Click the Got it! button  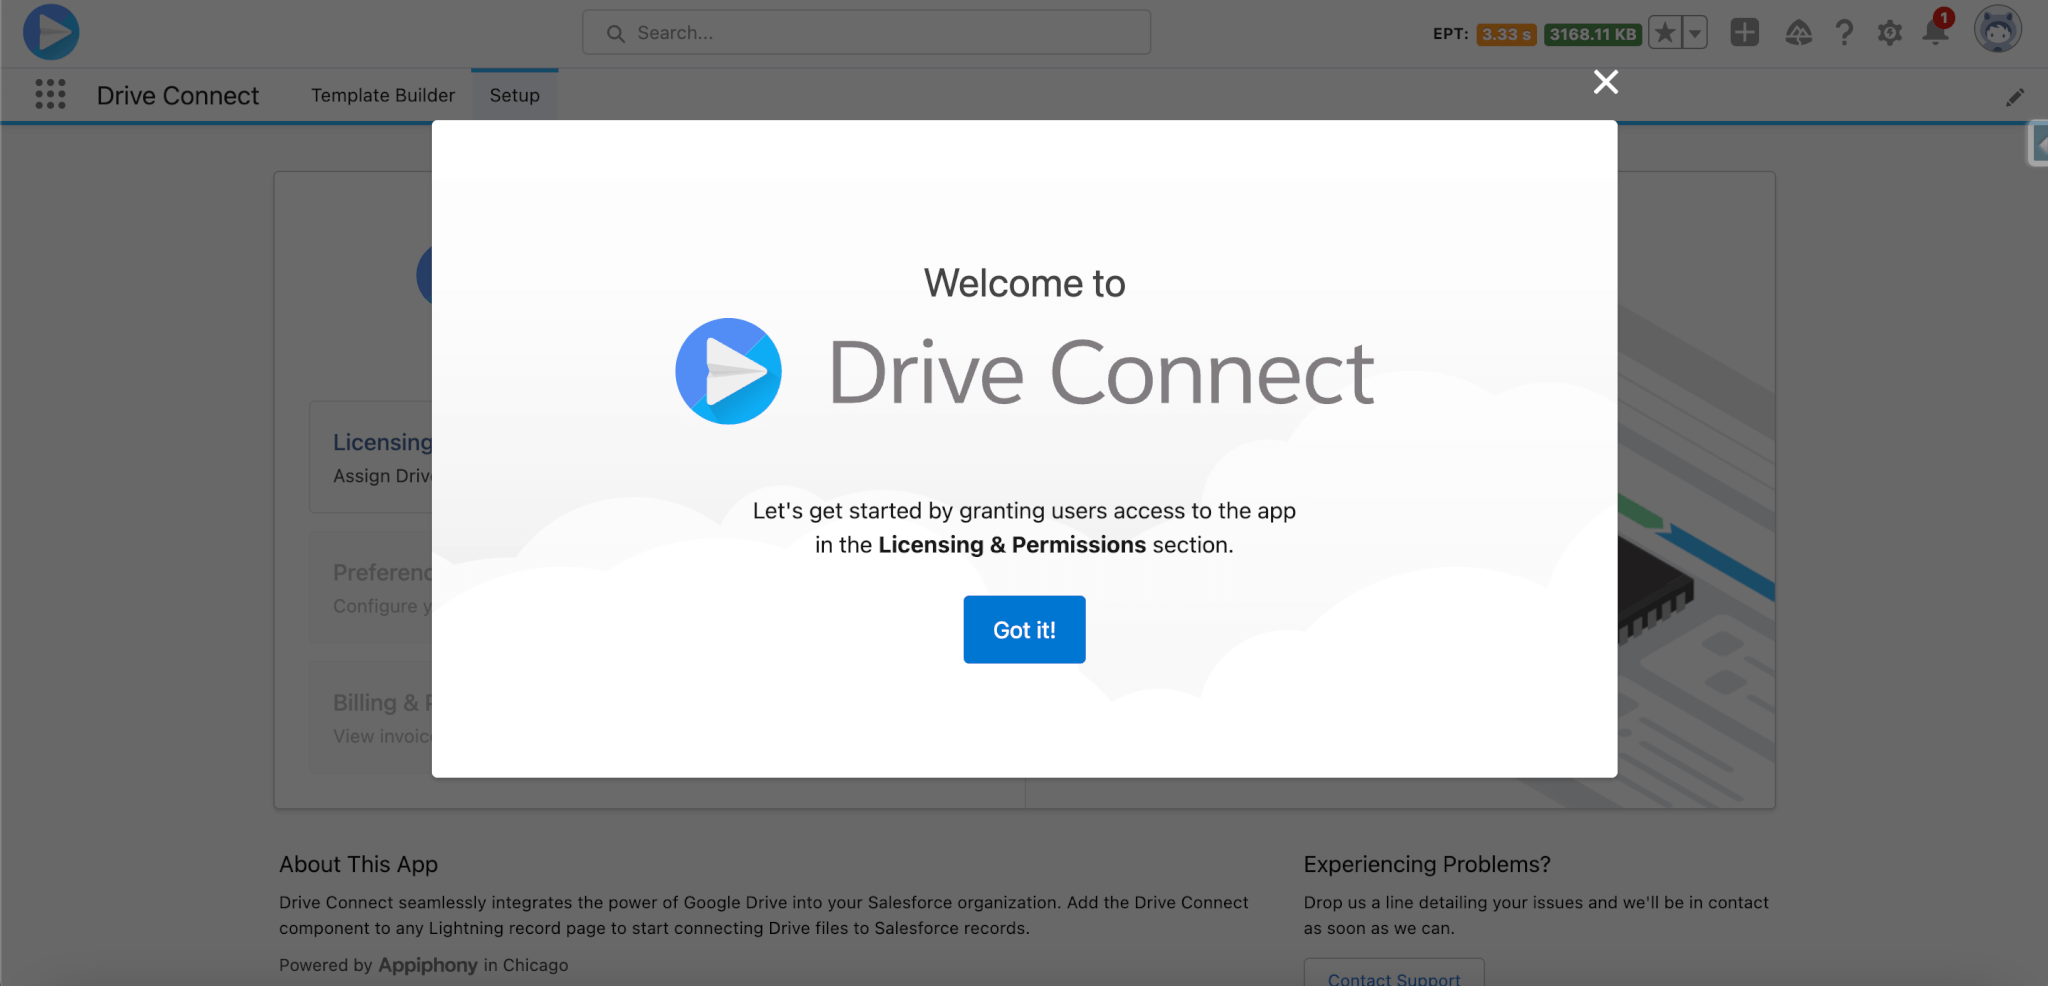pyautogui.click(x=1024, y=629)
